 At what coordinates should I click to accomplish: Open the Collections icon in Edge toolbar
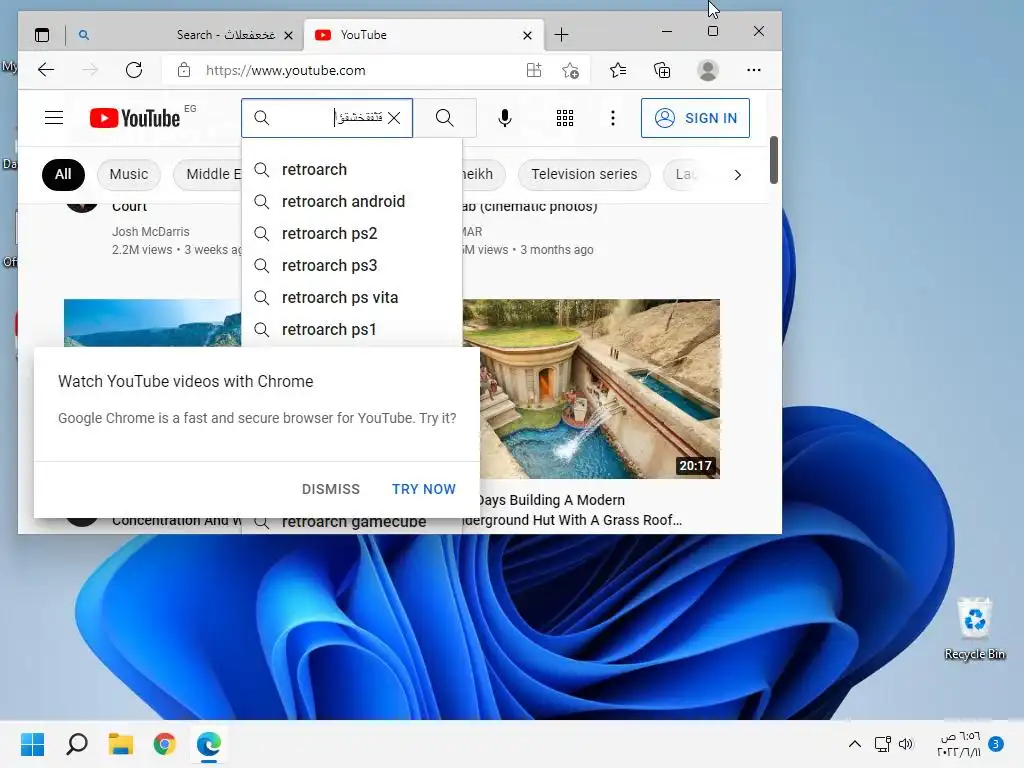point(662,70)
